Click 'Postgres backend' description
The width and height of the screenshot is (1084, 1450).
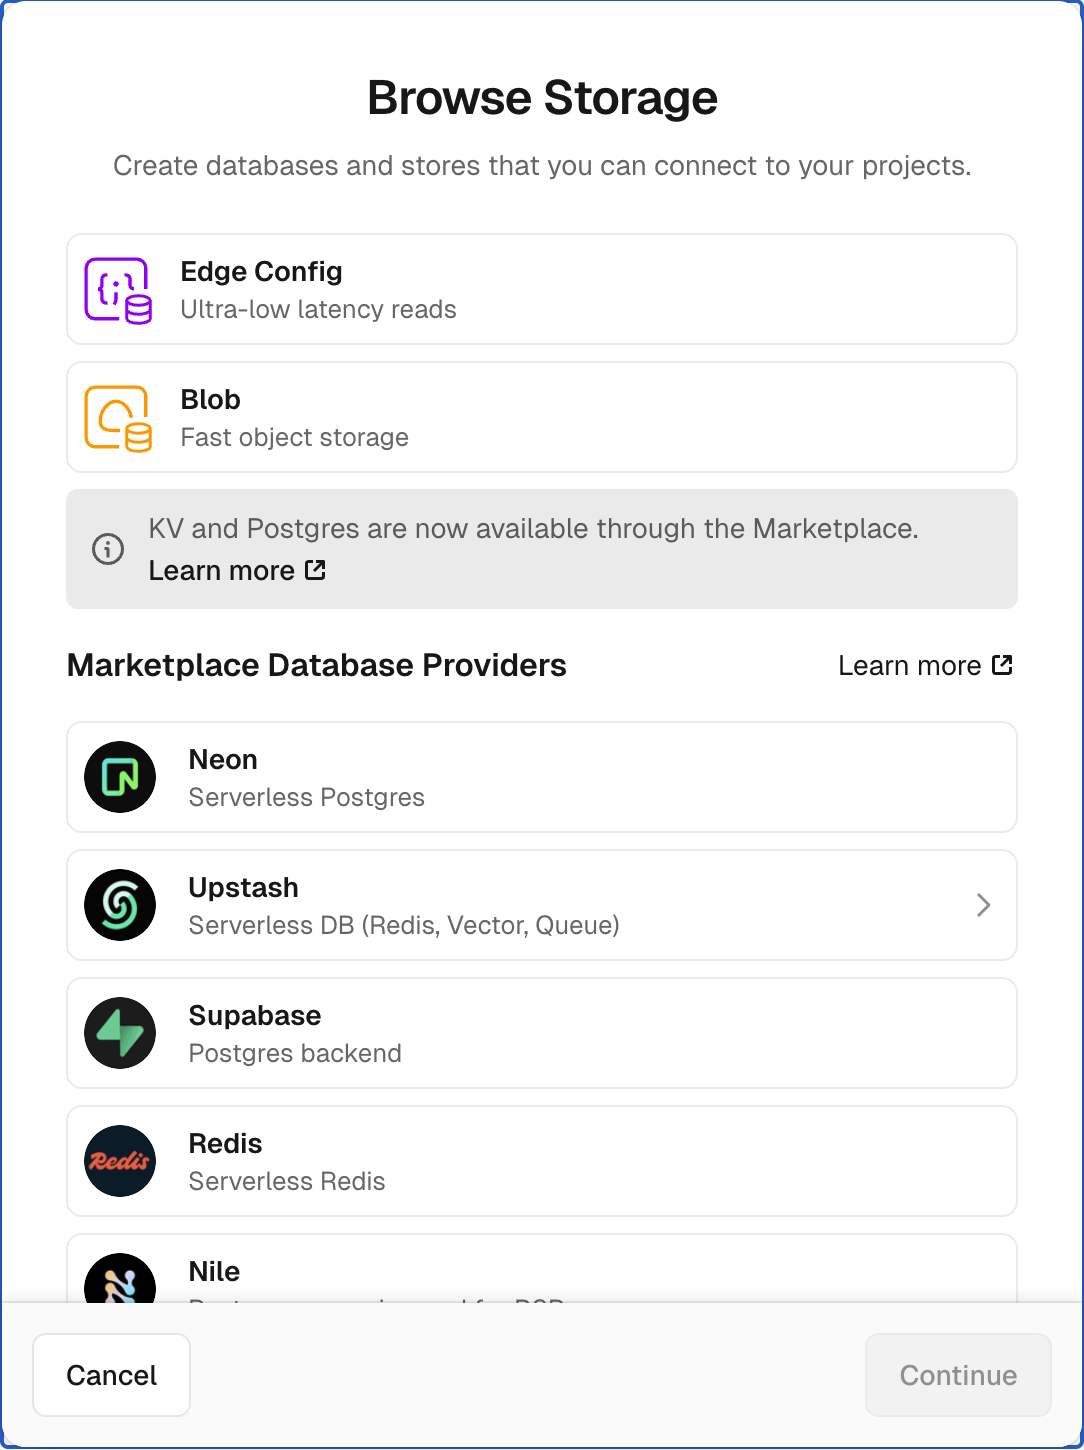(295, 1054)
